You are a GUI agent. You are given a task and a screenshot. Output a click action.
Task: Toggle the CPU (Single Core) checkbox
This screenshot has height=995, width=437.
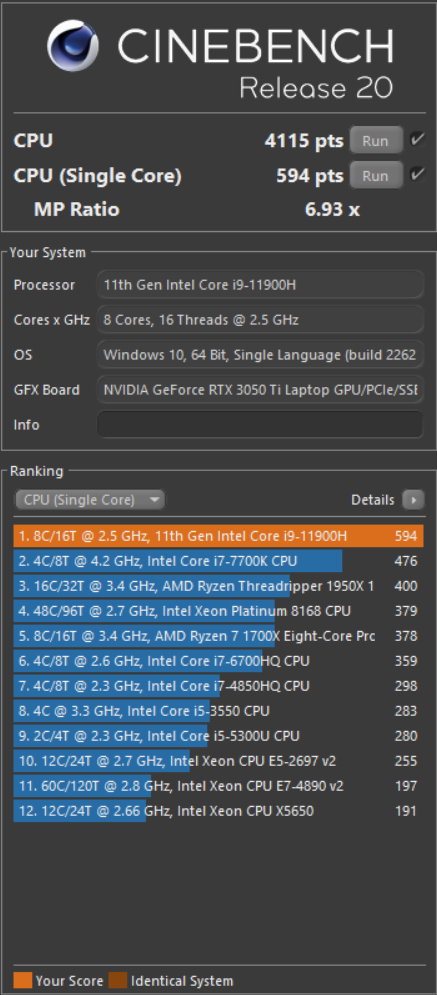(x=417, y=175)
